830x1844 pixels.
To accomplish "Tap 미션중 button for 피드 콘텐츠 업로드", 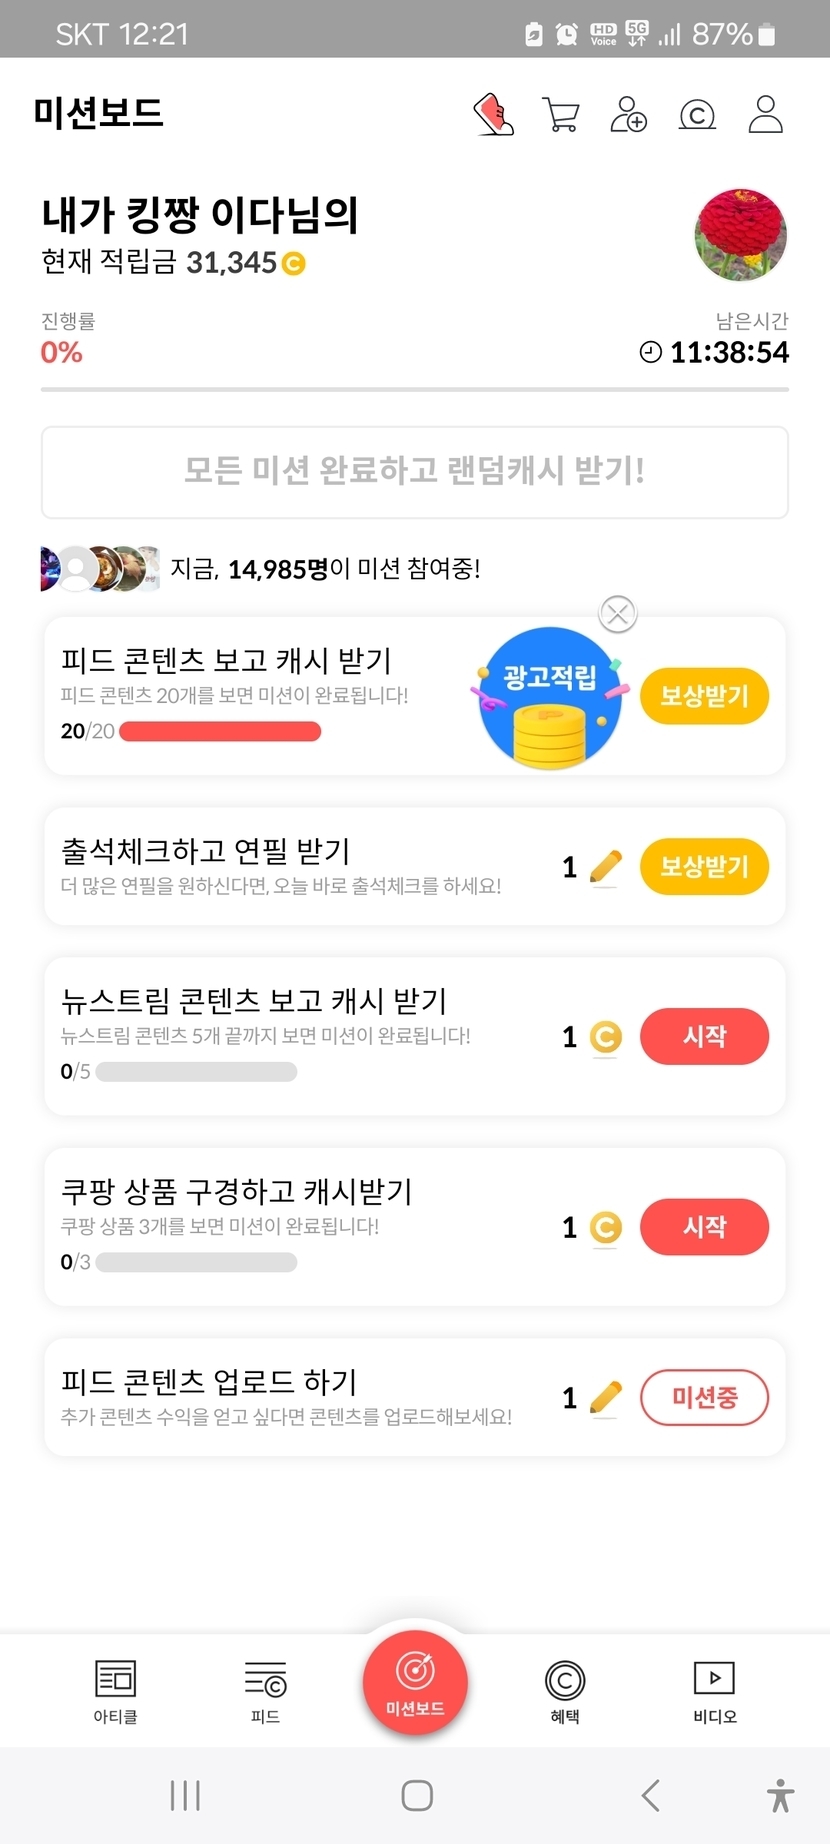I will pyautogui.click(x=704, y=1397).
